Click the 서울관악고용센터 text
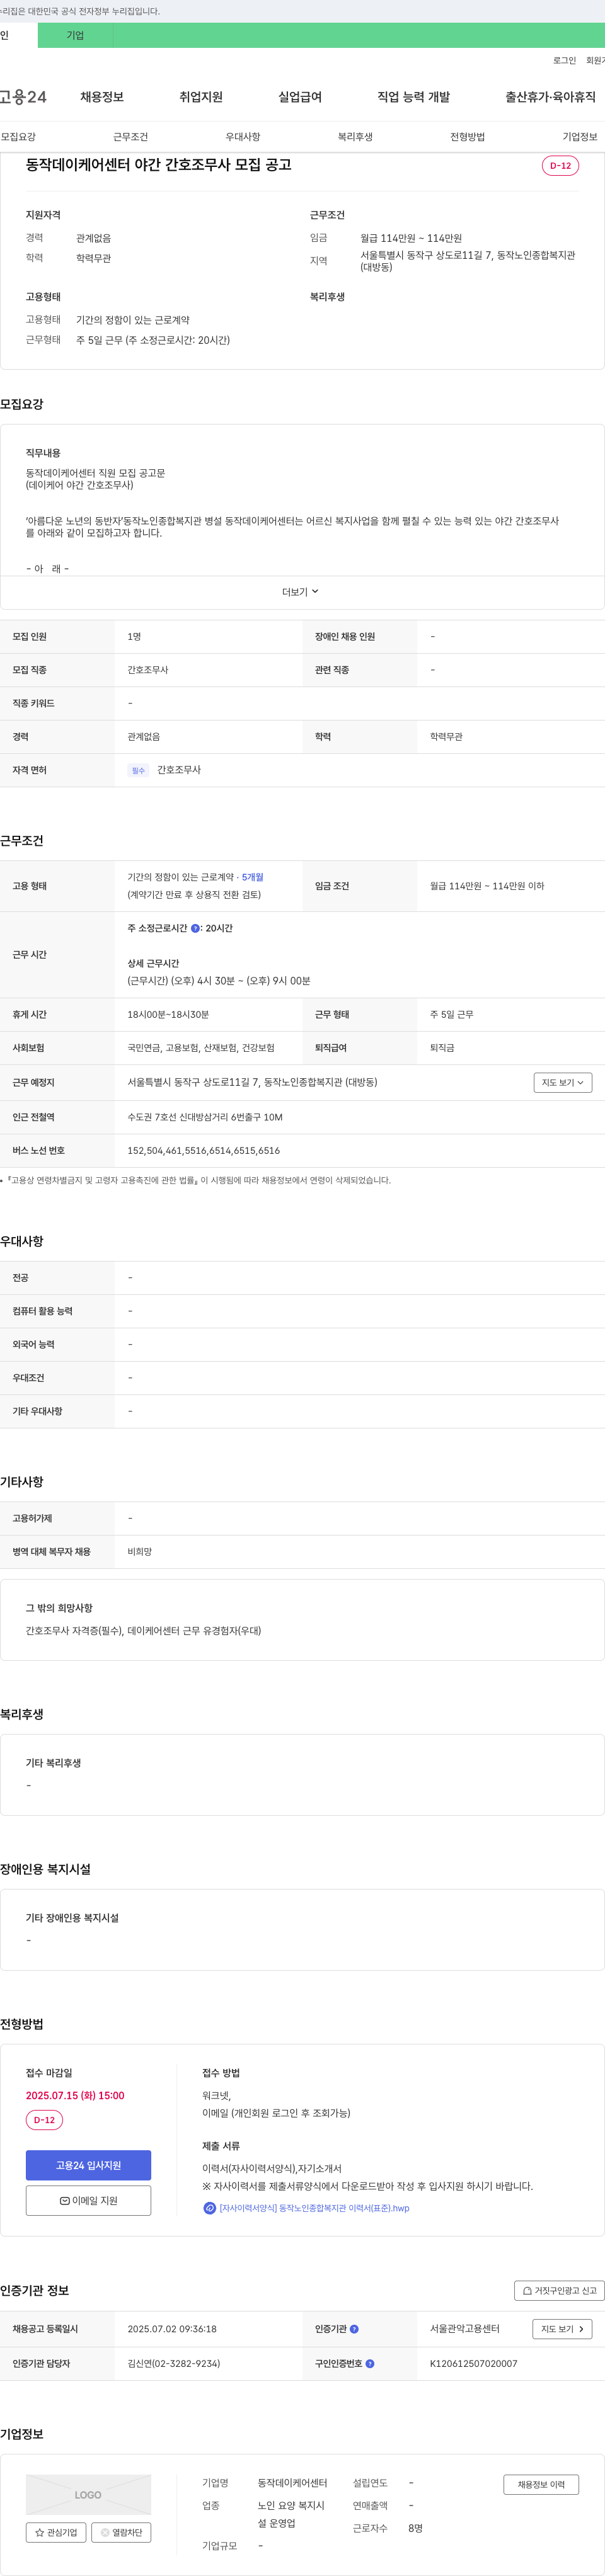This screenshot has width=605, height=2576. click(x=465, y=2329)
